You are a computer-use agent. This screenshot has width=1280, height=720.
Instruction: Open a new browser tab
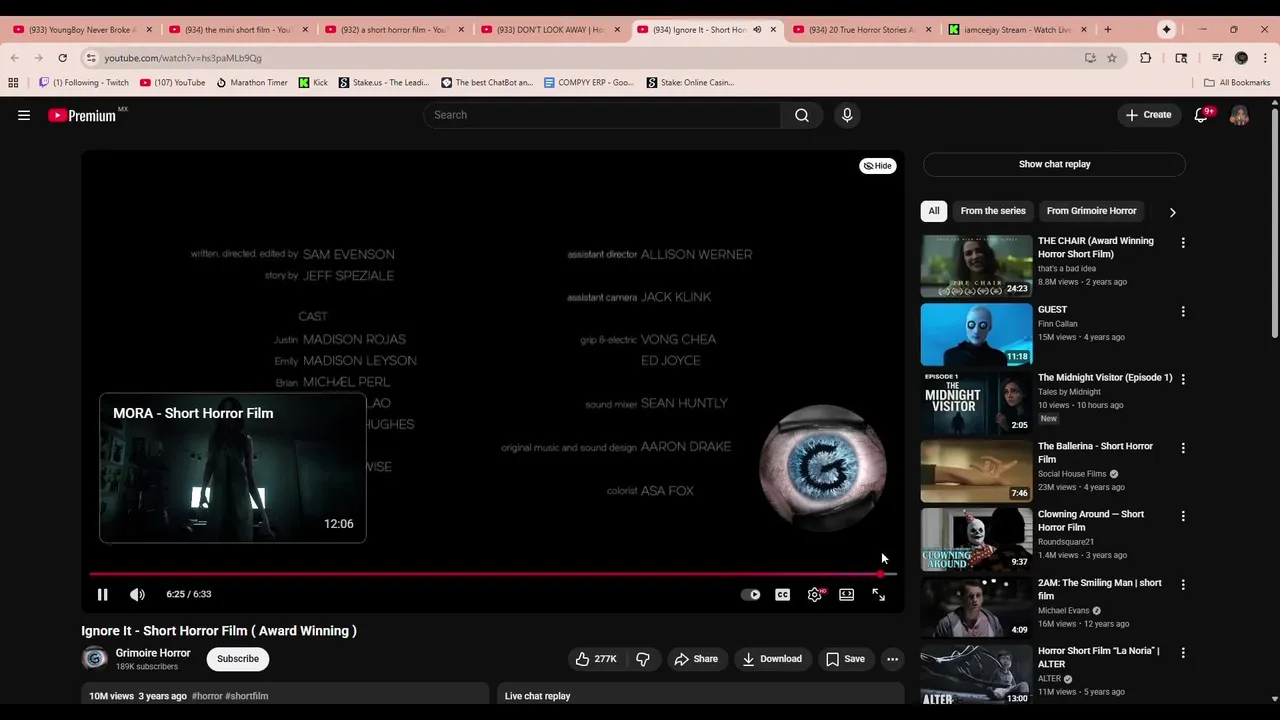1107,29
